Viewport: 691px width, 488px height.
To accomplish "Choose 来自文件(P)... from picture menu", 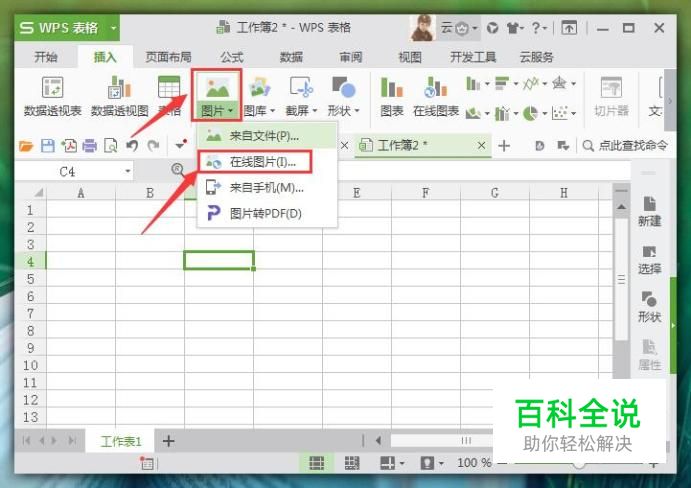I will (x=267, y=136).
